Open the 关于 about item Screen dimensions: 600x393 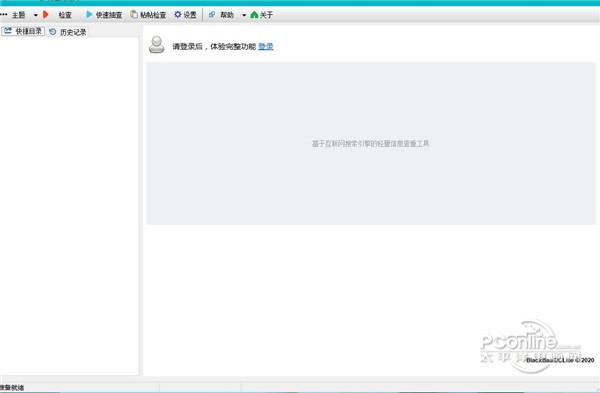click(x=266, y=15)
